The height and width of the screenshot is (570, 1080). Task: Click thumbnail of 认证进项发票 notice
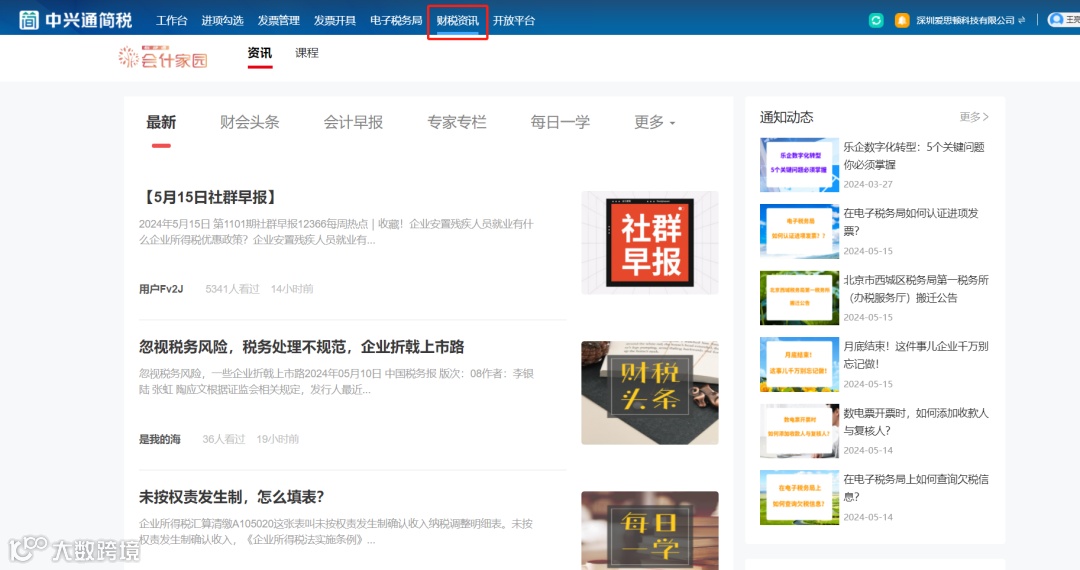(x=799, y=231)
